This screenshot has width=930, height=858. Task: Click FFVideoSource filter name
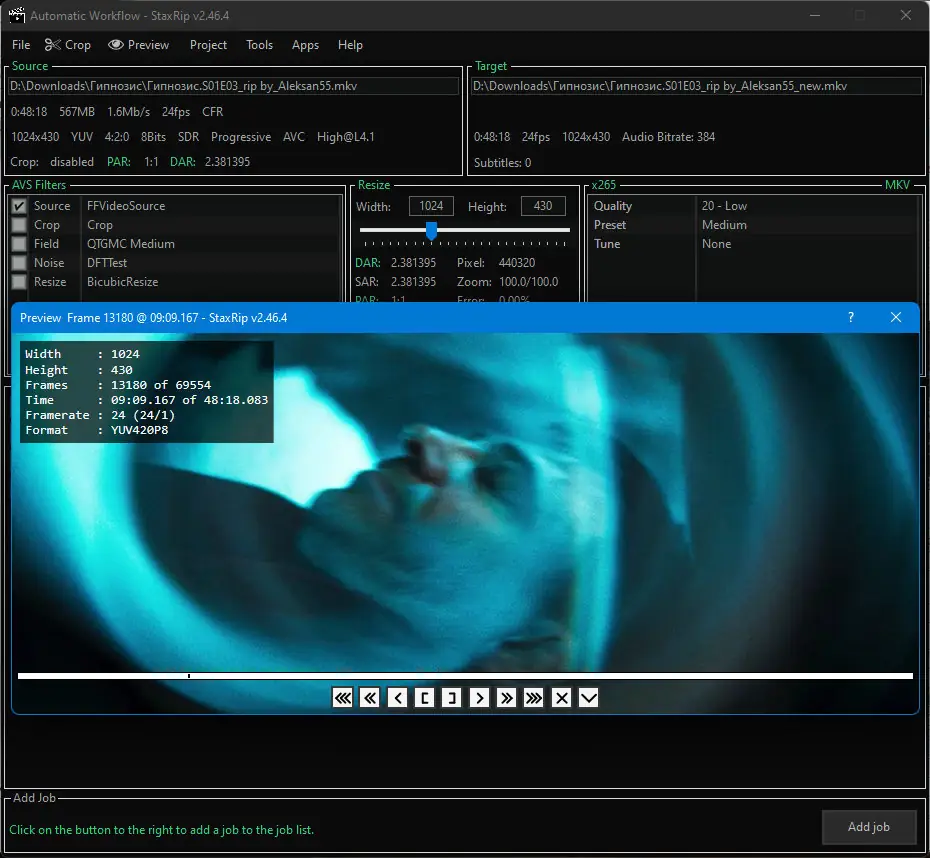click(126, 206)
